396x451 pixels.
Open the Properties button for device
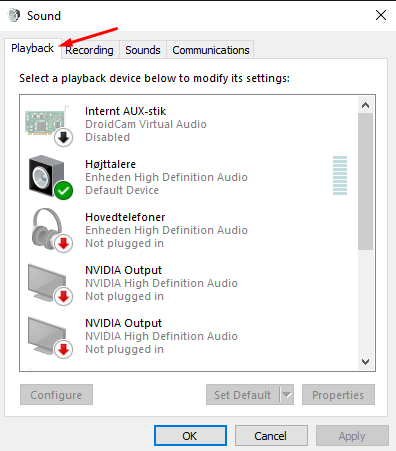click(338, 395)
